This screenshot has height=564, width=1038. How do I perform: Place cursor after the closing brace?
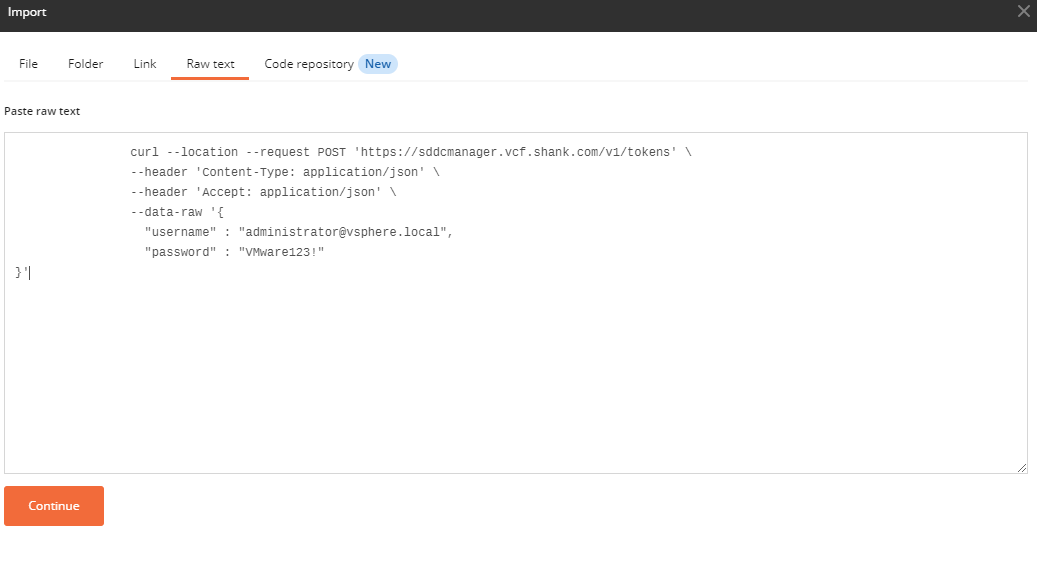[29, 272]
